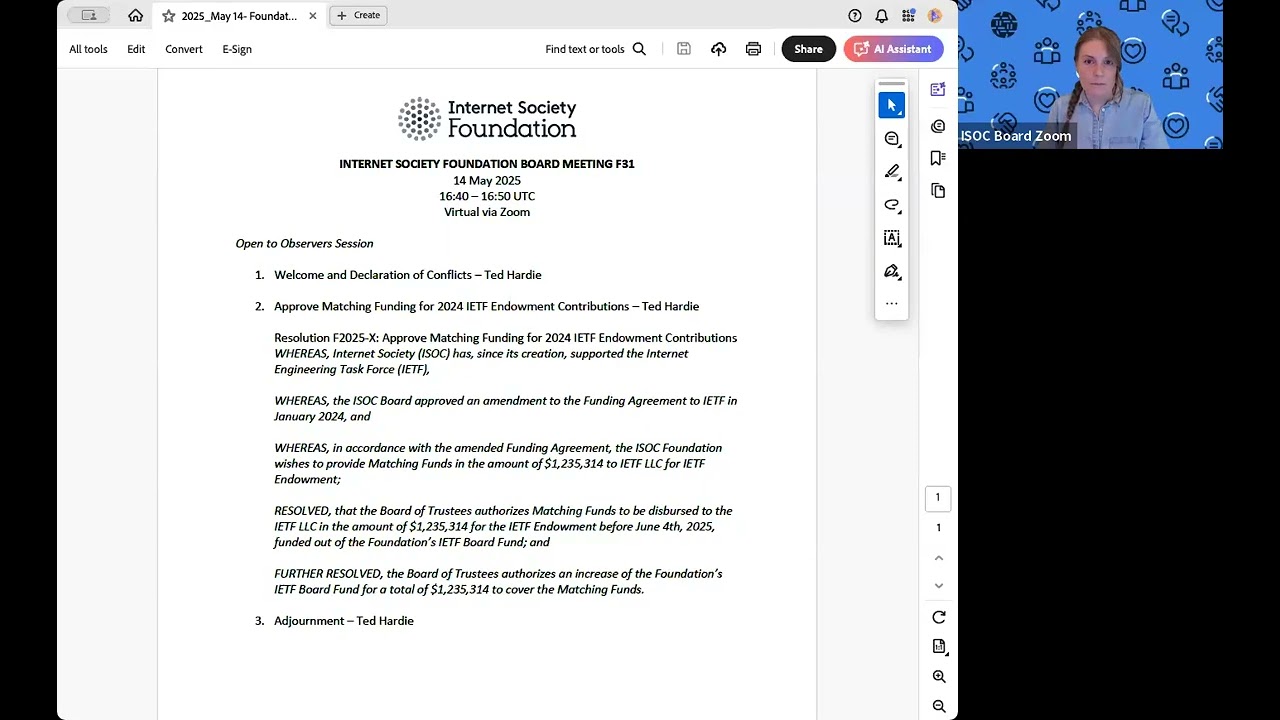Open the generative summary panel icon
The width and height of the screenshot is (1280, 720).
tap(938, 90)
